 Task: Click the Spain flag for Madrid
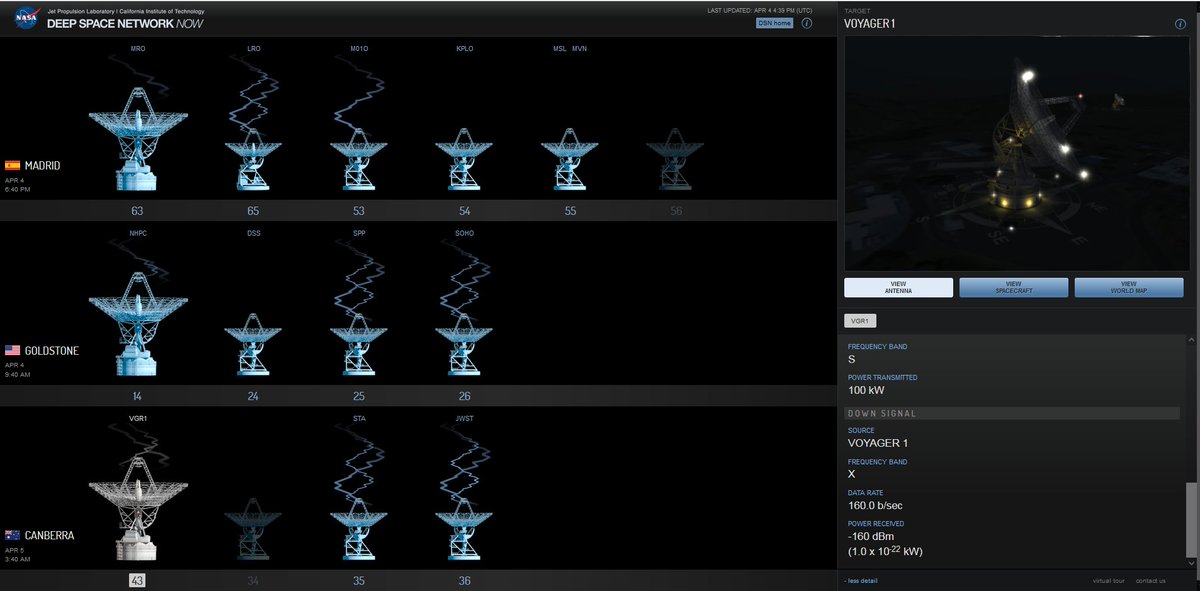point(13,165)
